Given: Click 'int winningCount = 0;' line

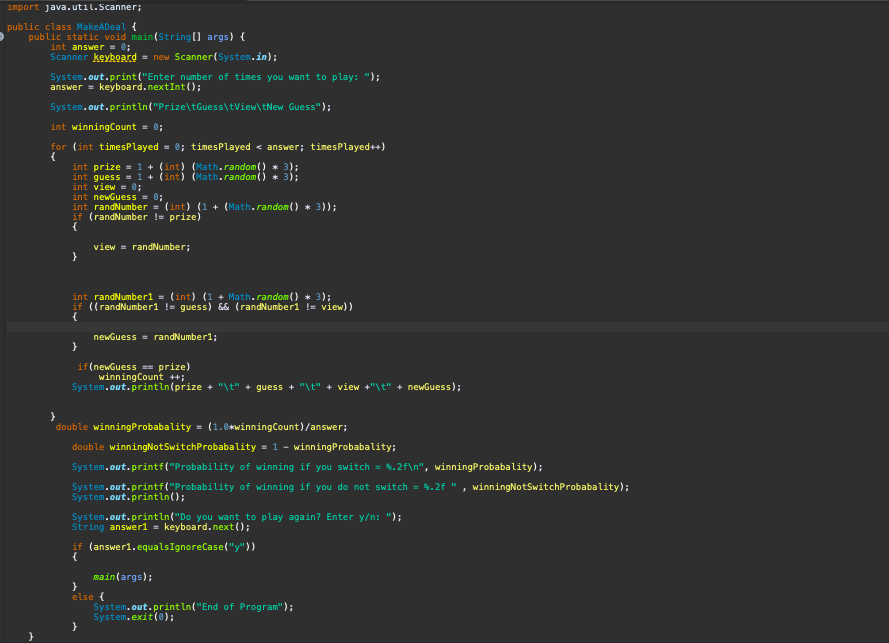Looking at the screenshot, I should [x=107, y=127].
